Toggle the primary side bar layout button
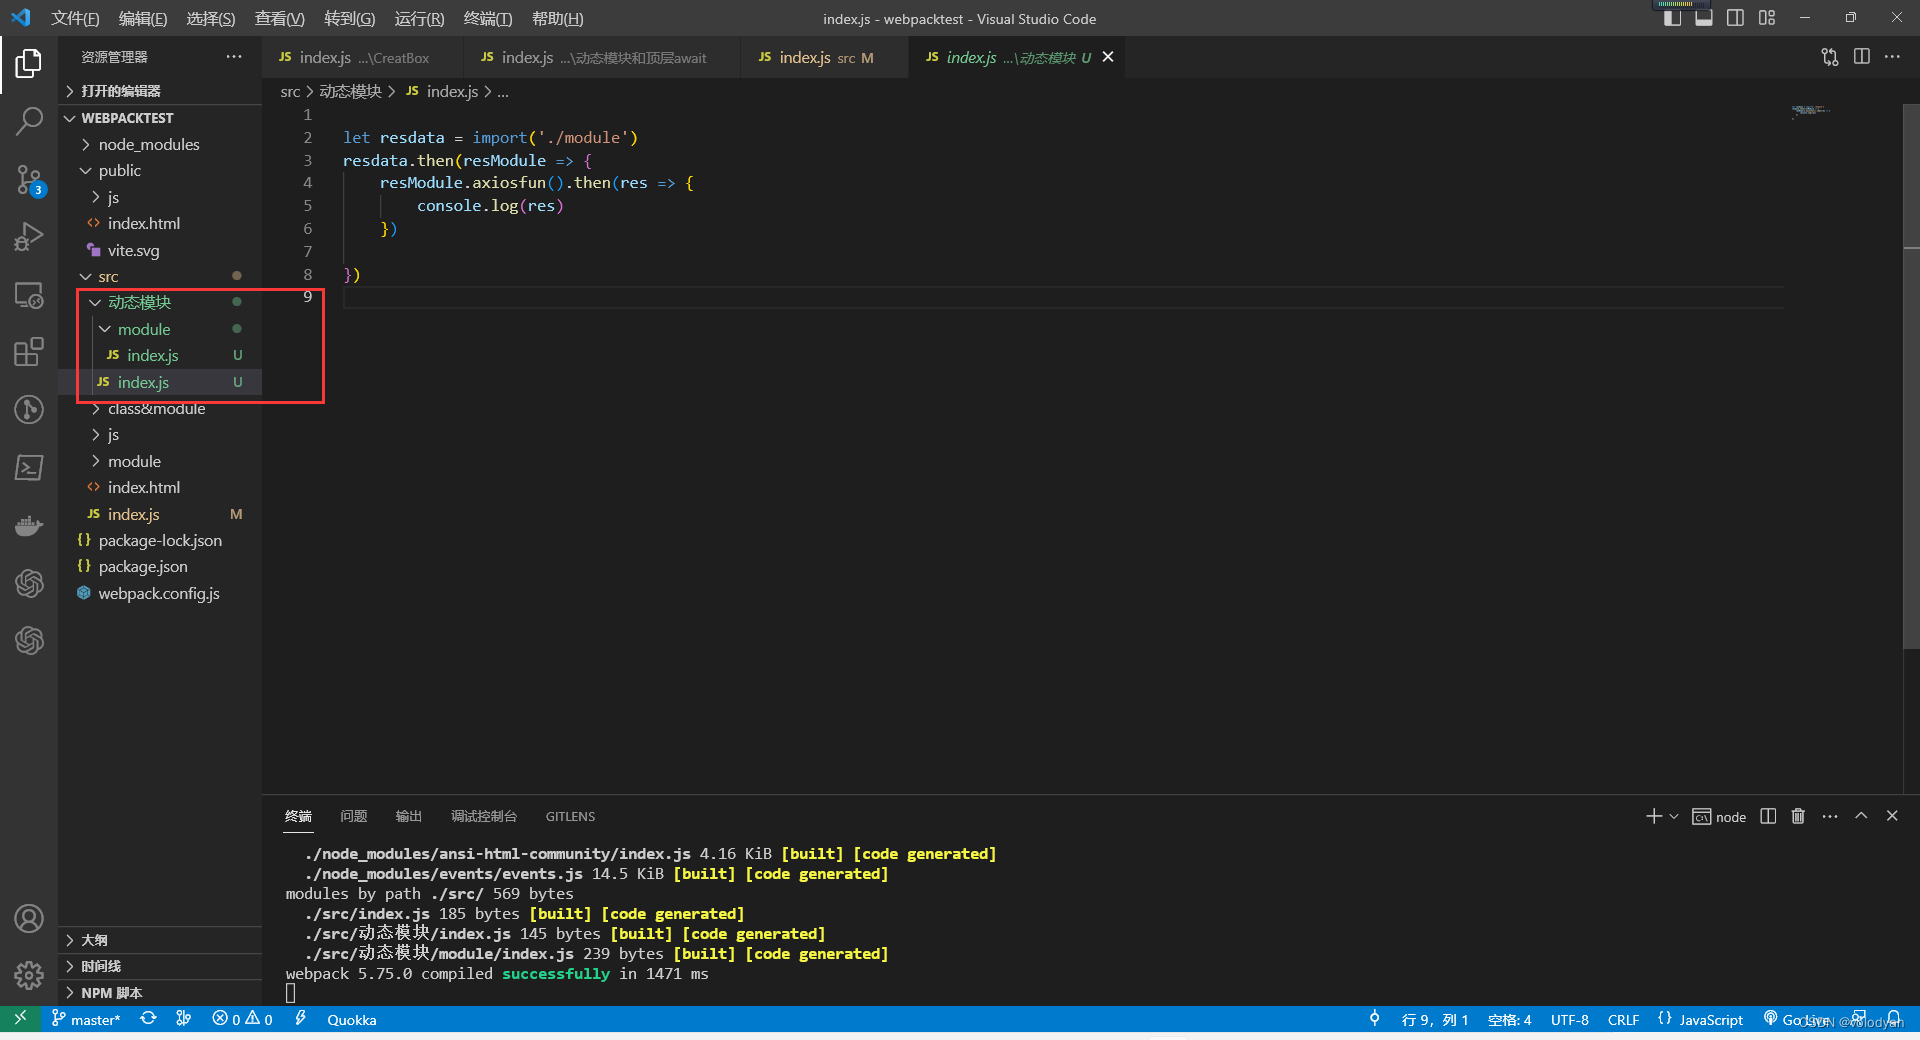Viewport: 1920px width, 1040px height. [1672, 18]
